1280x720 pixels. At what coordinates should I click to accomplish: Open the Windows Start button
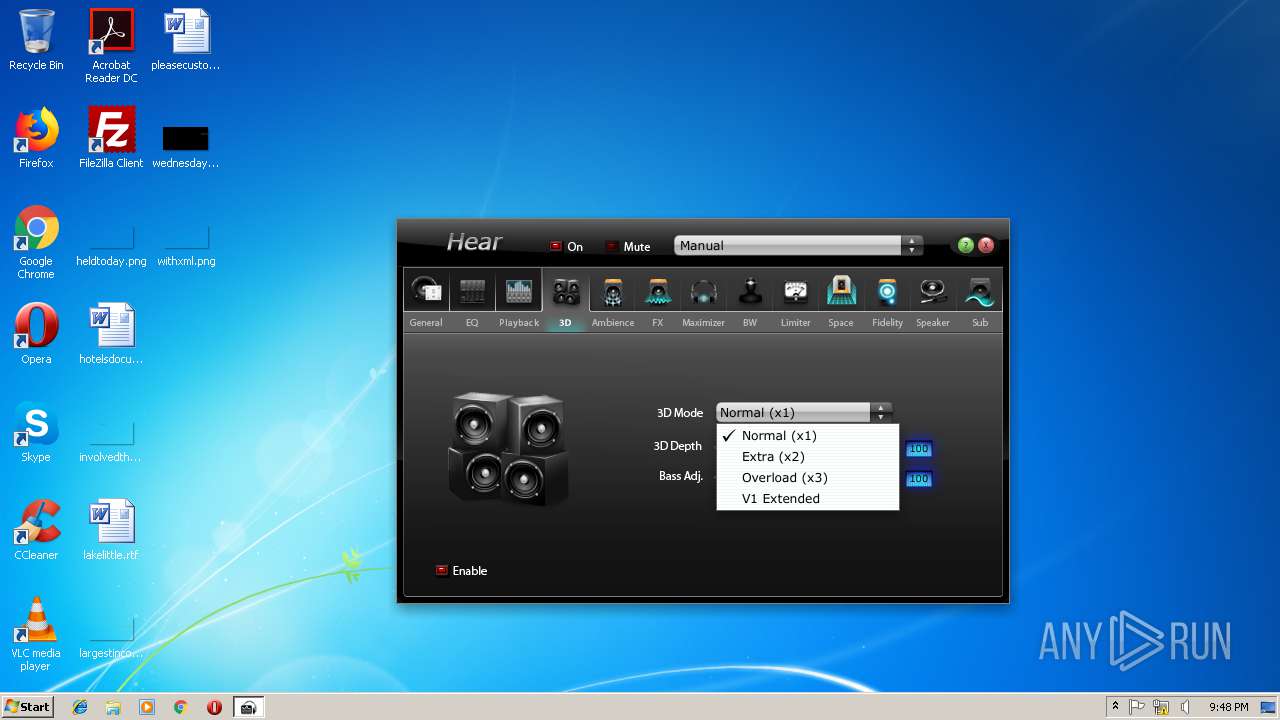27,707
